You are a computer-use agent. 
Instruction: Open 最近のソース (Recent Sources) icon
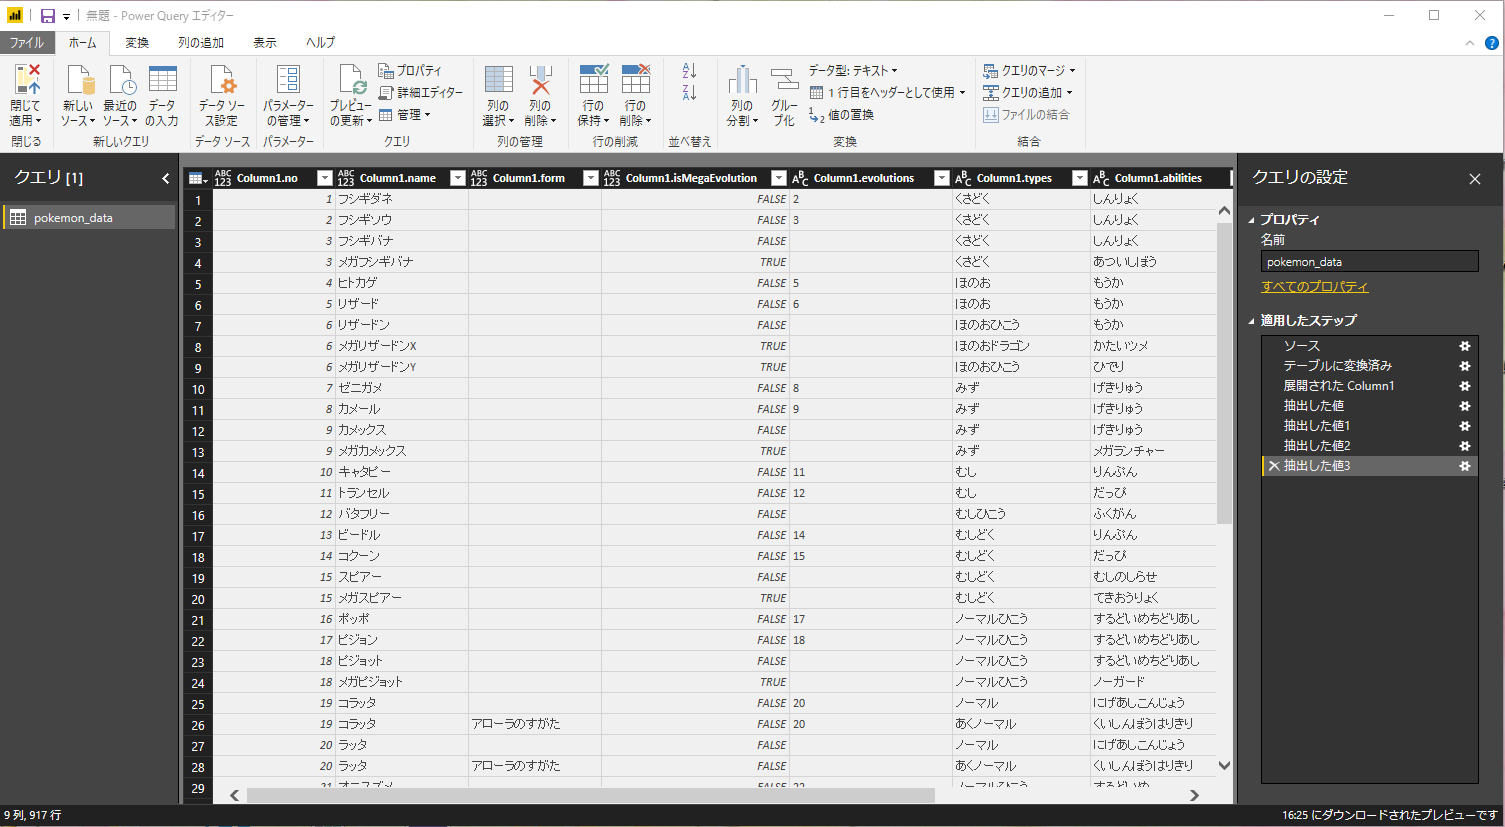pos(121,80)
